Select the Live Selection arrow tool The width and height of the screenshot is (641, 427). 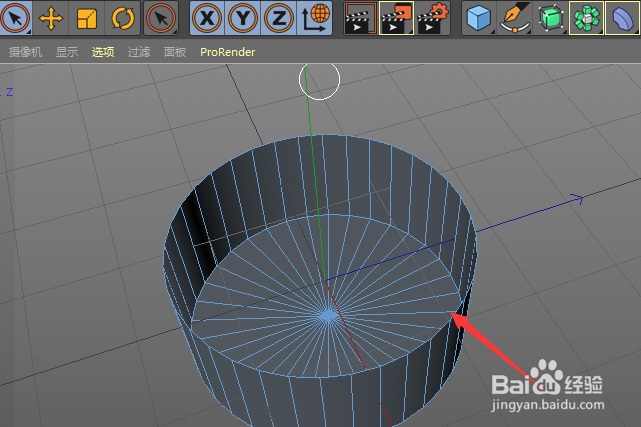coord(16,18)
